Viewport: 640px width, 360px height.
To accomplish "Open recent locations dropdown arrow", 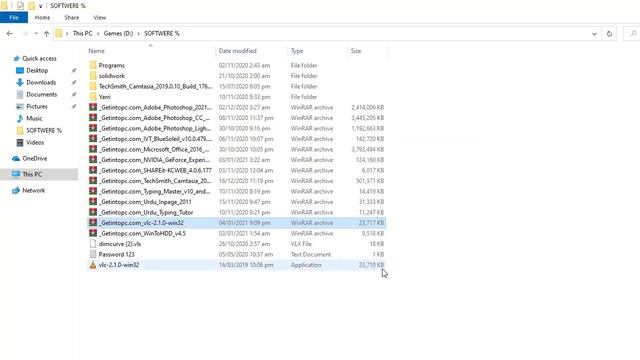I will pyautogui.click(x=36, y=33).
